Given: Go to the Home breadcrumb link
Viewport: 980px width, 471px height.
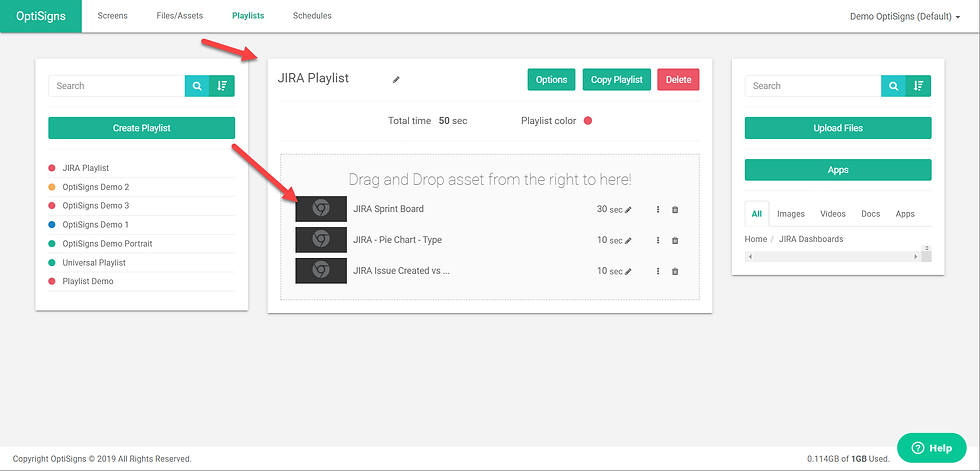Looking at the screenshot, I should pyautogui.click(x=756, y=239).
